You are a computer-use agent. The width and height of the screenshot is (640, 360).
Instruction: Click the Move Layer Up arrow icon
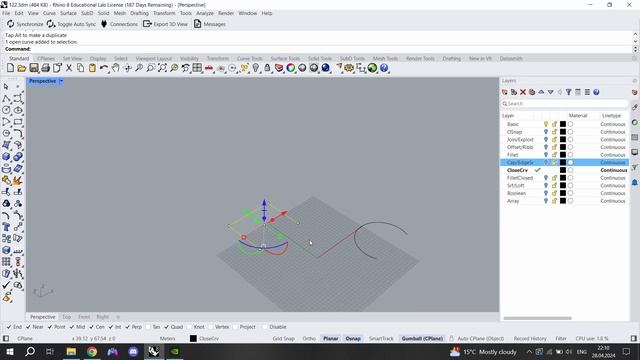541,92
